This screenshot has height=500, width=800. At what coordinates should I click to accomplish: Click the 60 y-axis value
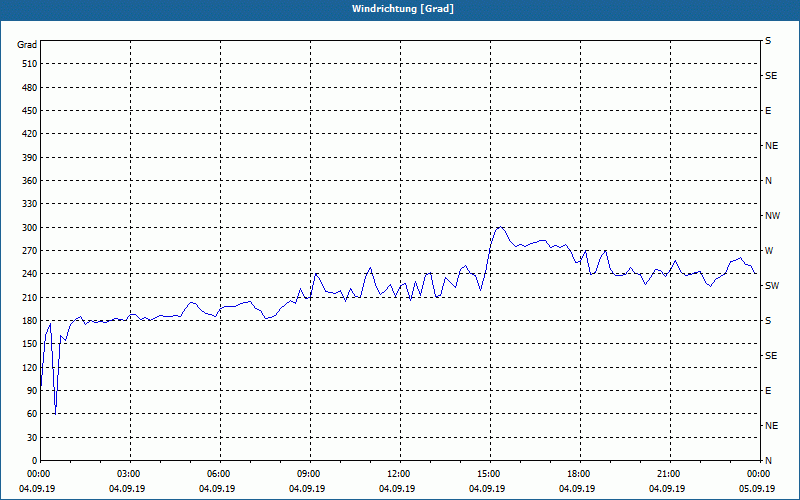coord(32,414)
